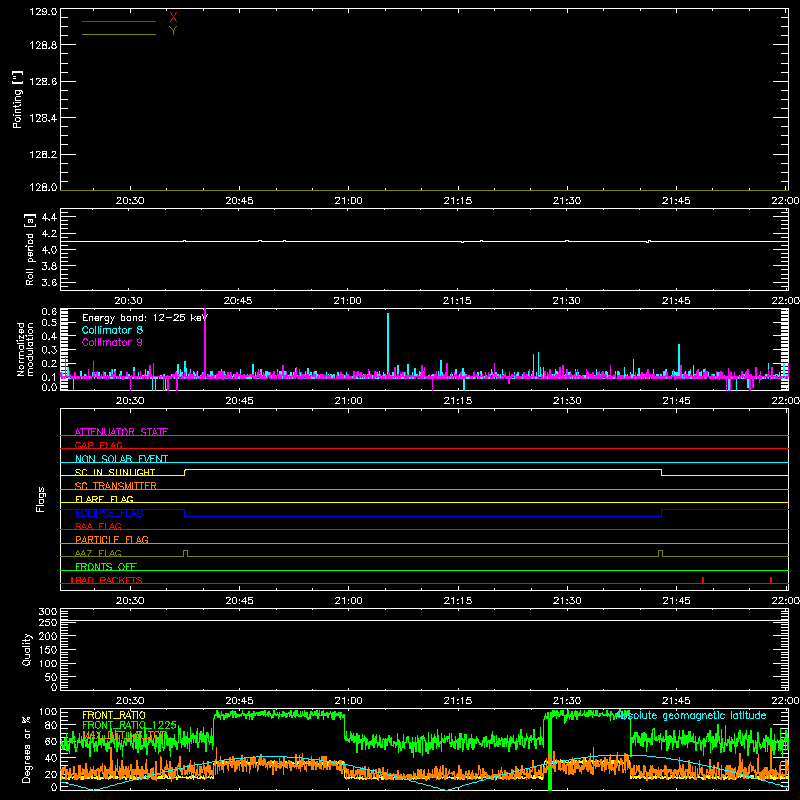Click the 22:00 time label under Flags panel
Viewport: 800px width, 800px height.
point(786,601)
